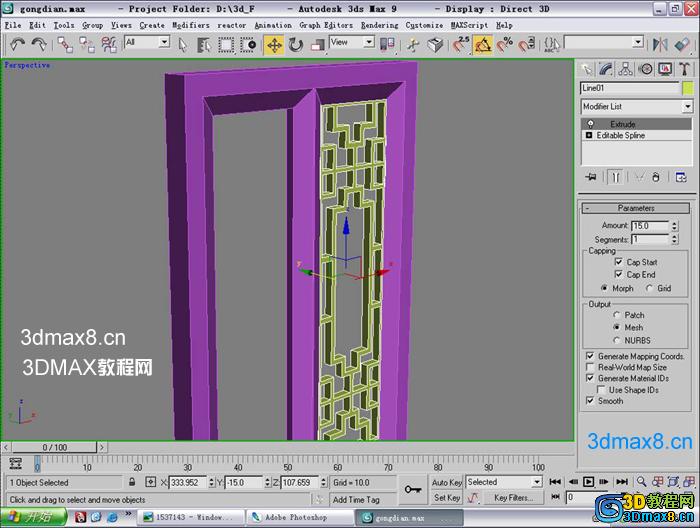Choose NURBS as output type
Image resolution: width=700 pixels, height=528 pixels.
pos(617,340)
